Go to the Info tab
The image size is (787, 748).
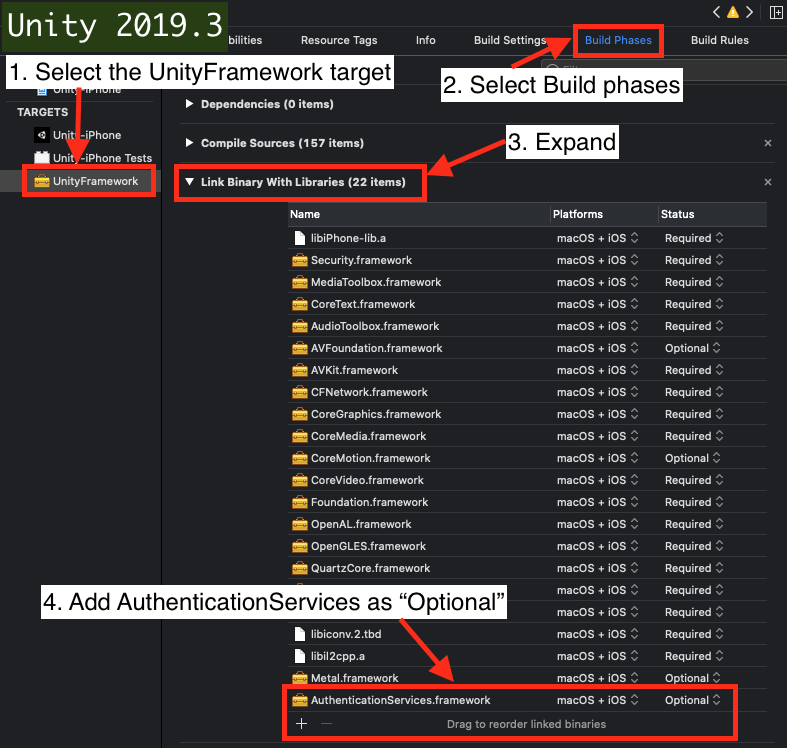(425, 40)
